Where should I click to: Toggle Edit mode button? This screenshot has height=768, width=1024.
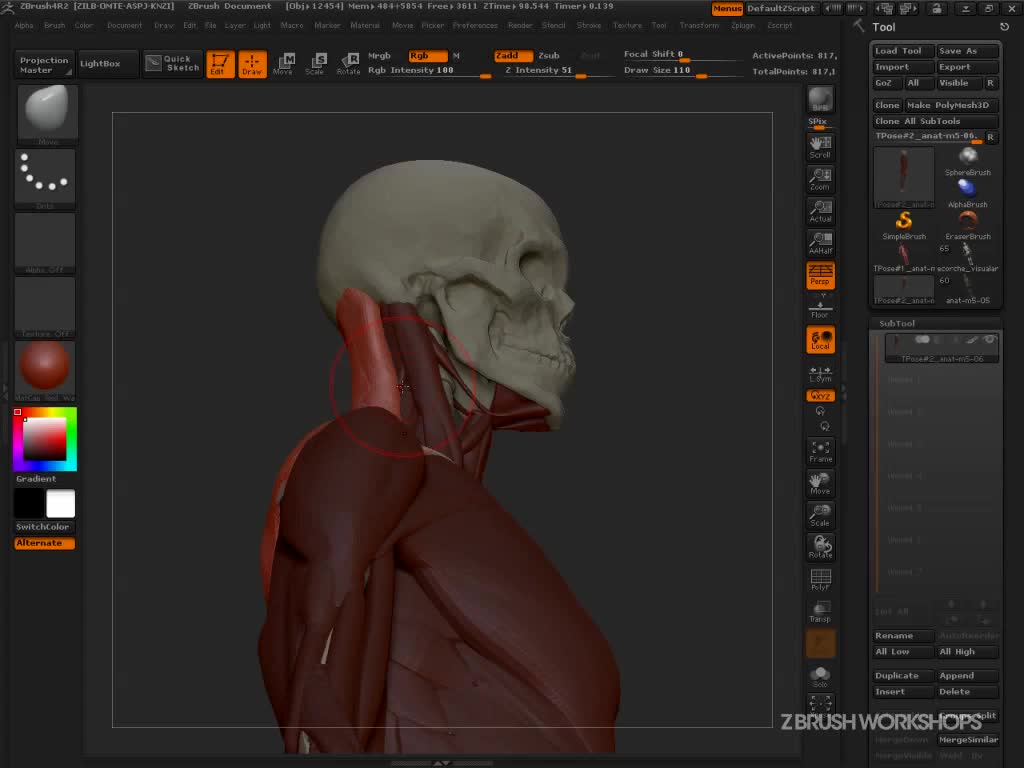(x=220, y=64)
